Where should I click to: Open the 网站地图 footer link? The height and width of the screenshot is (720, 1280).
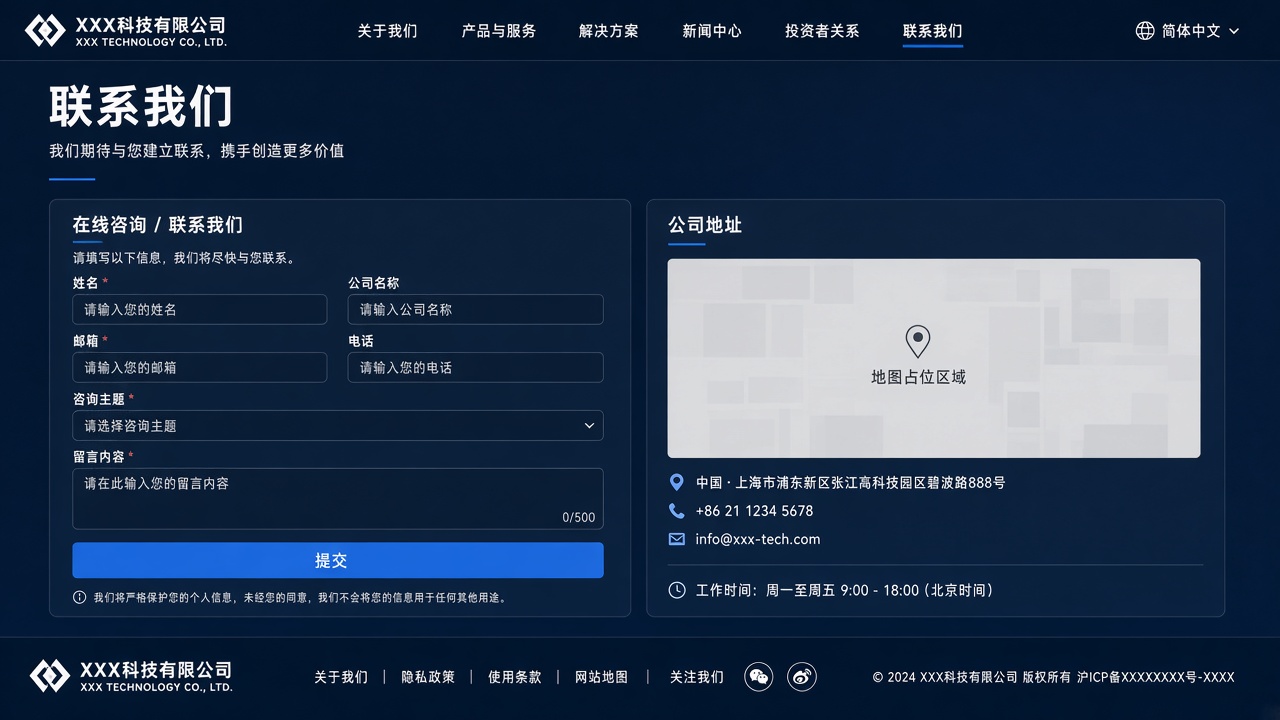(x=602, y=677)
